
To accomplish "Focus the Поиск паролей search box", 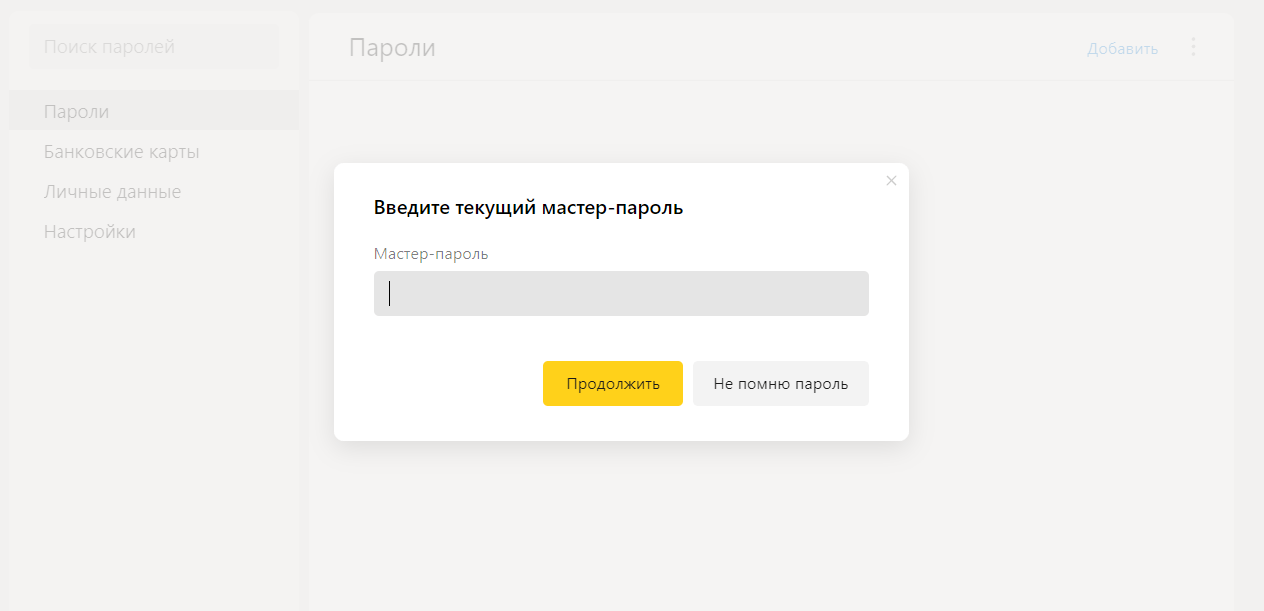I will point(154,47).
